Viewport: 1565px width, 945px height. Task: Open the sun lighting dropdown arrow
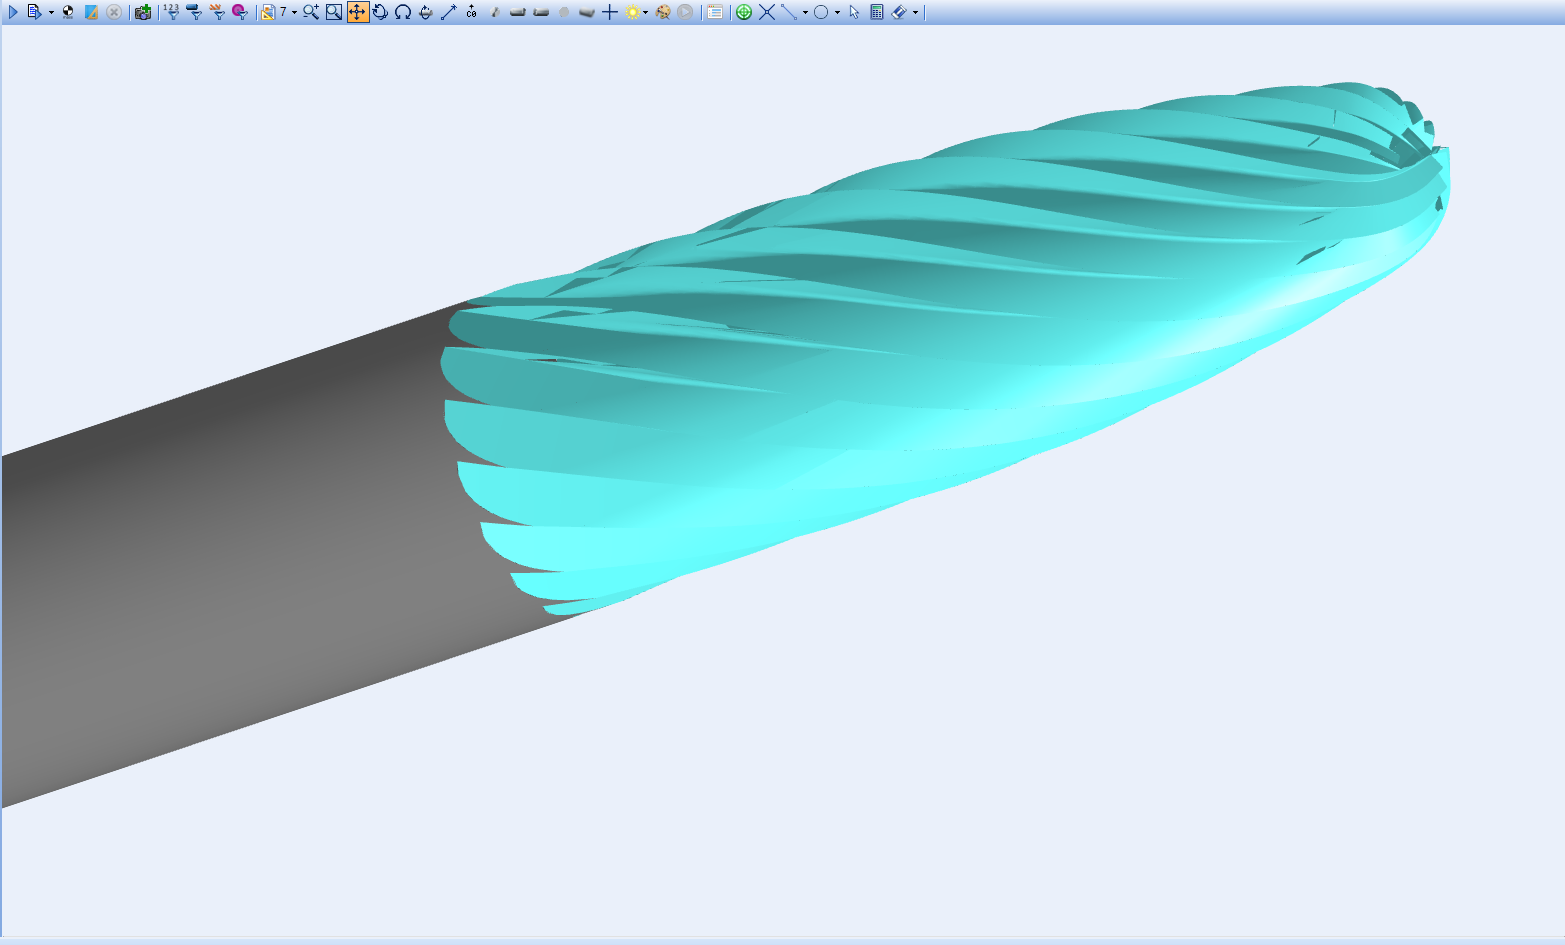(645, 13)
